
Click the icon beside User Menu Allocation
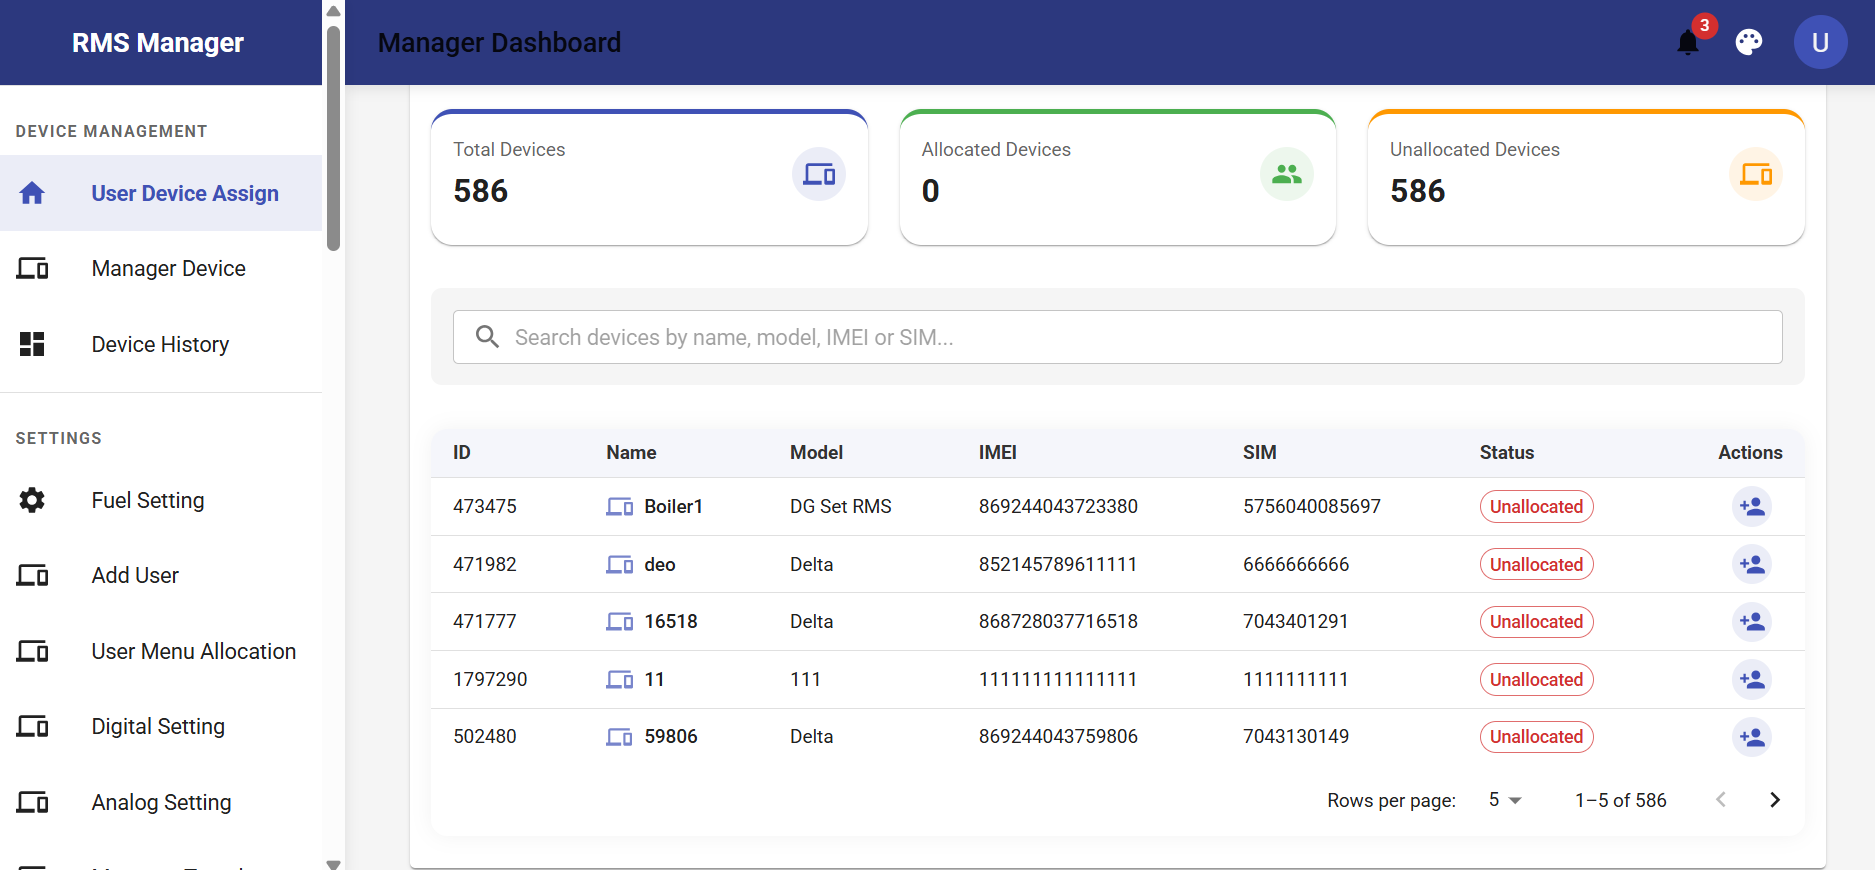(x=32, y=651)
